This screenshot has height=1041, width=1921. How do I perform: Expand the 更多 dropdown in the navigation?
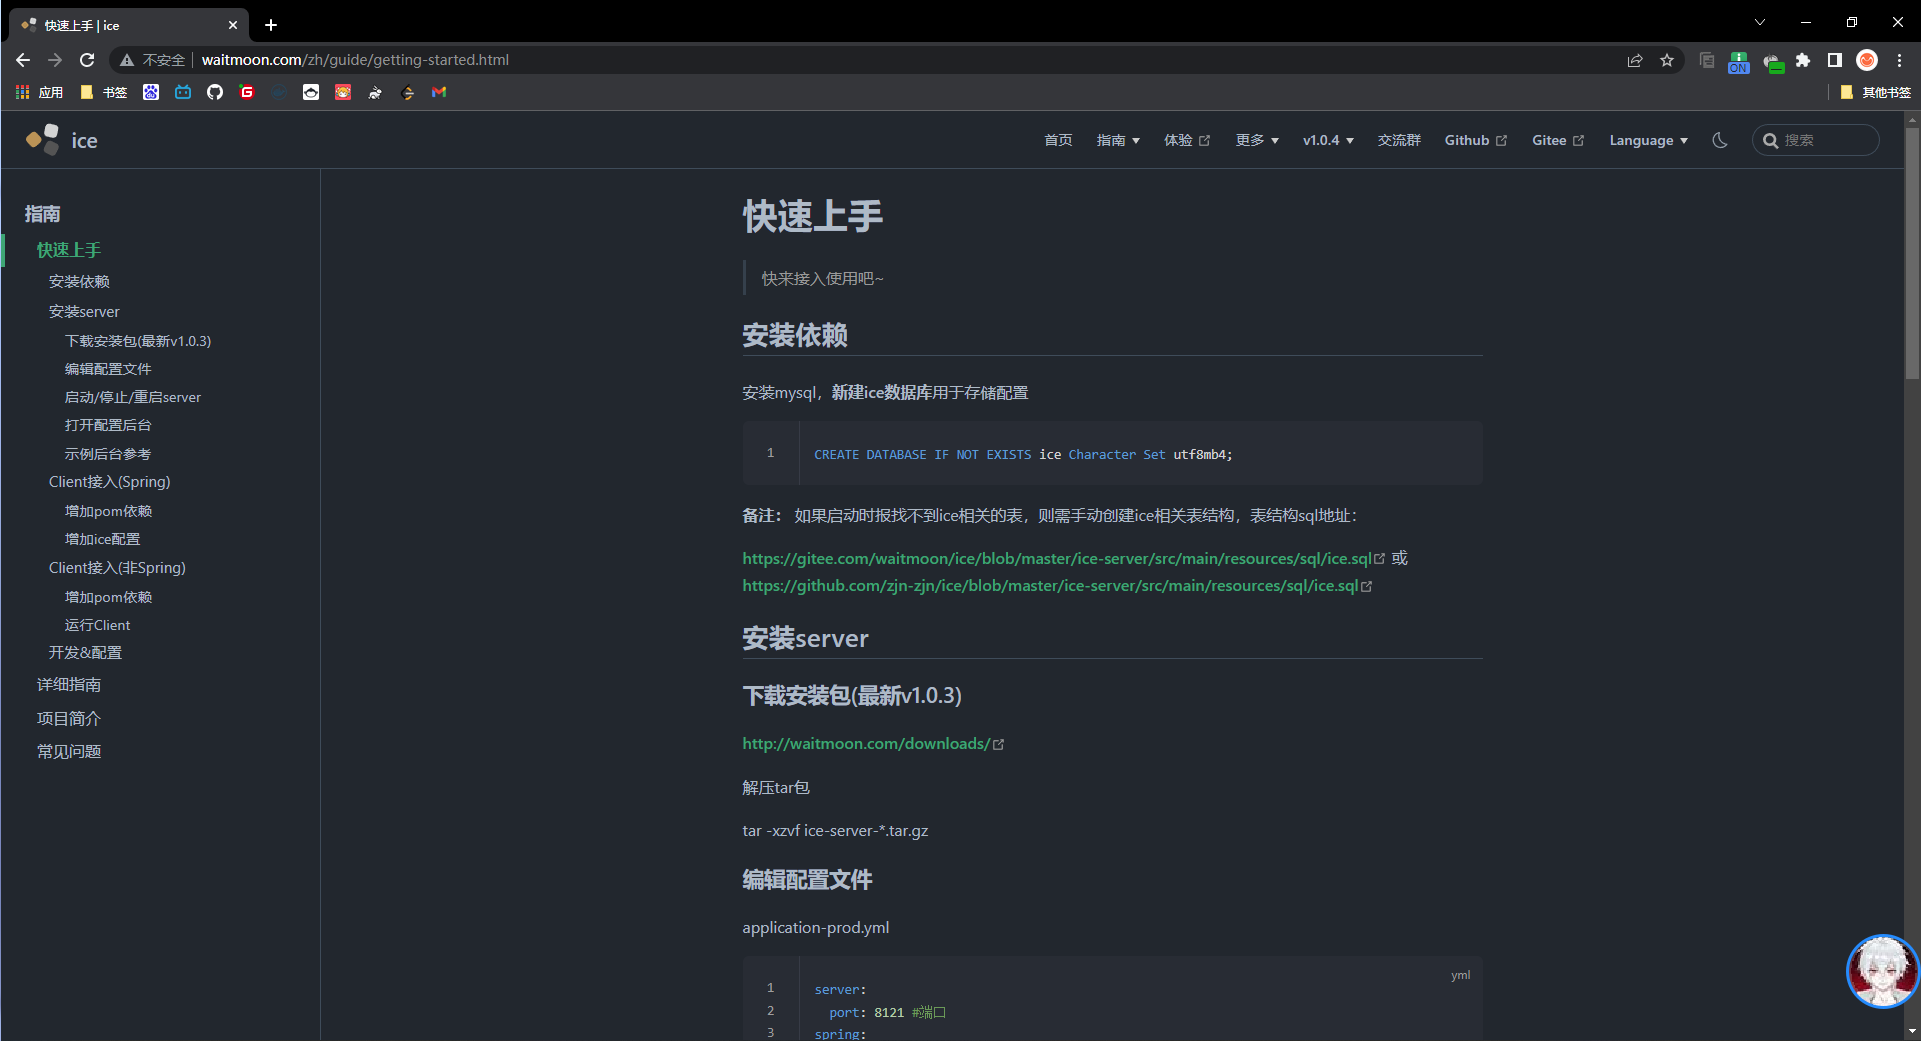tap(1256, 140)
